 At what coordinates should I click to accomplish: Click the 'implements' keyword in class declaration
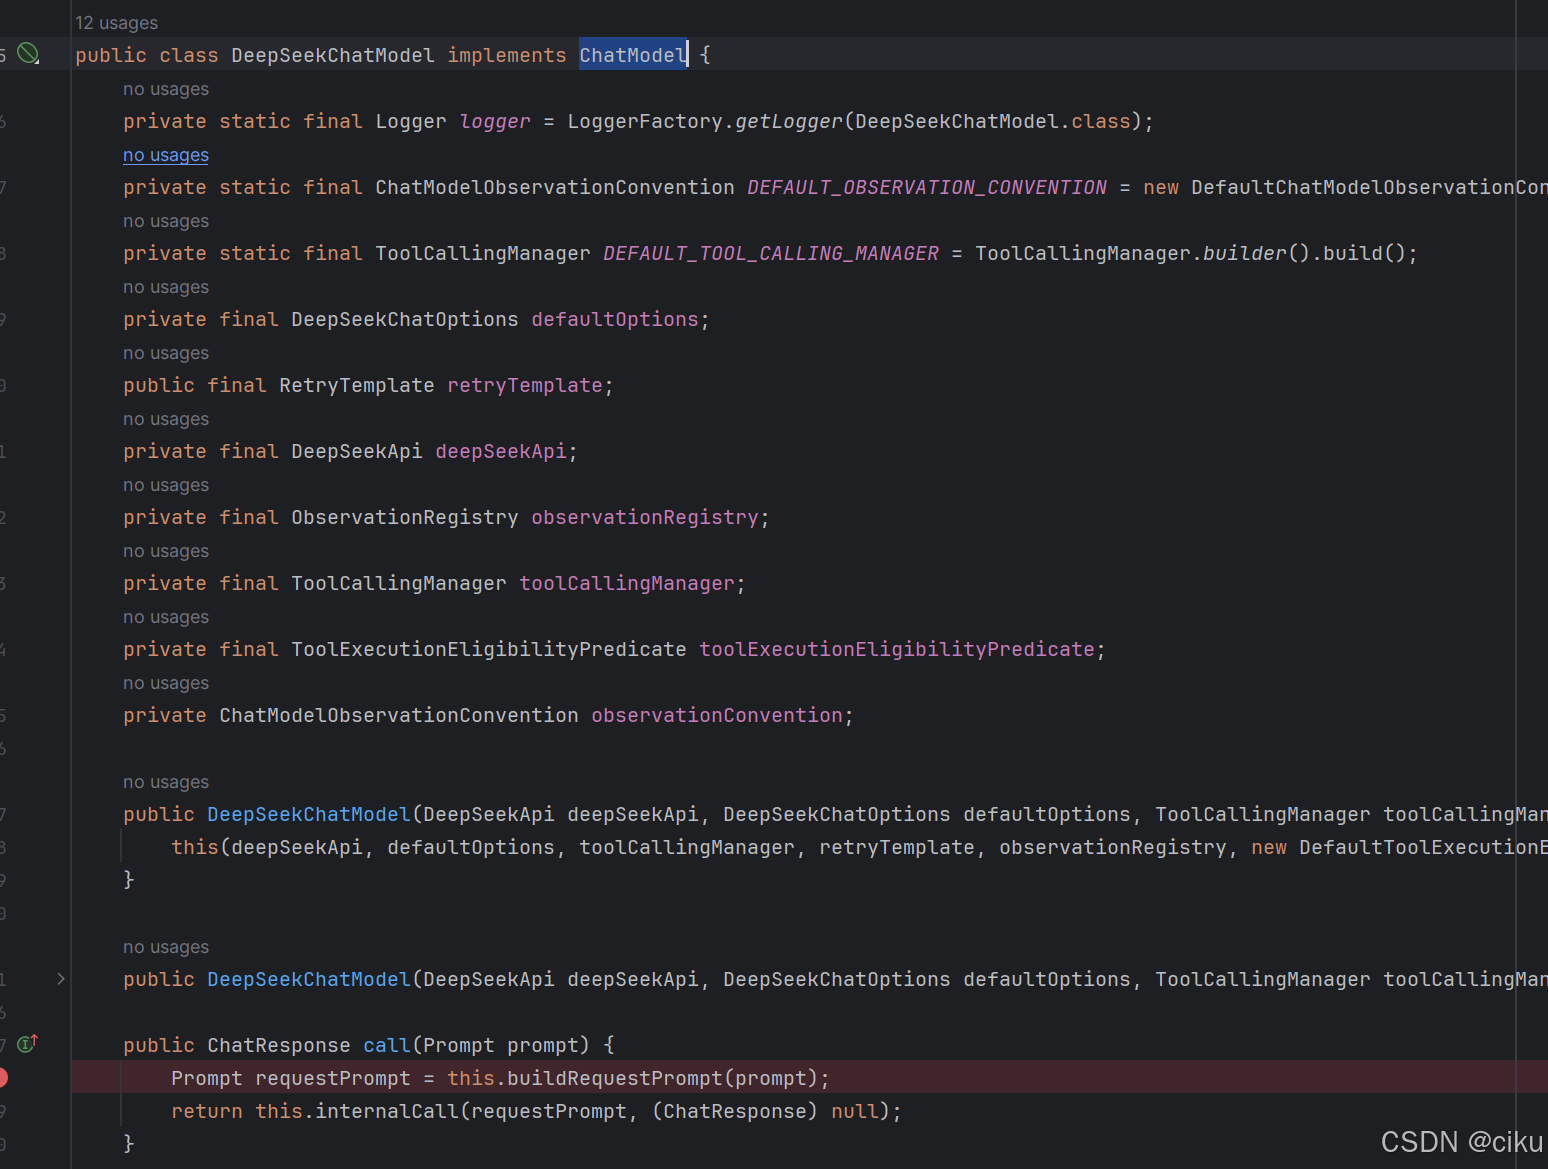pos(507,55)
